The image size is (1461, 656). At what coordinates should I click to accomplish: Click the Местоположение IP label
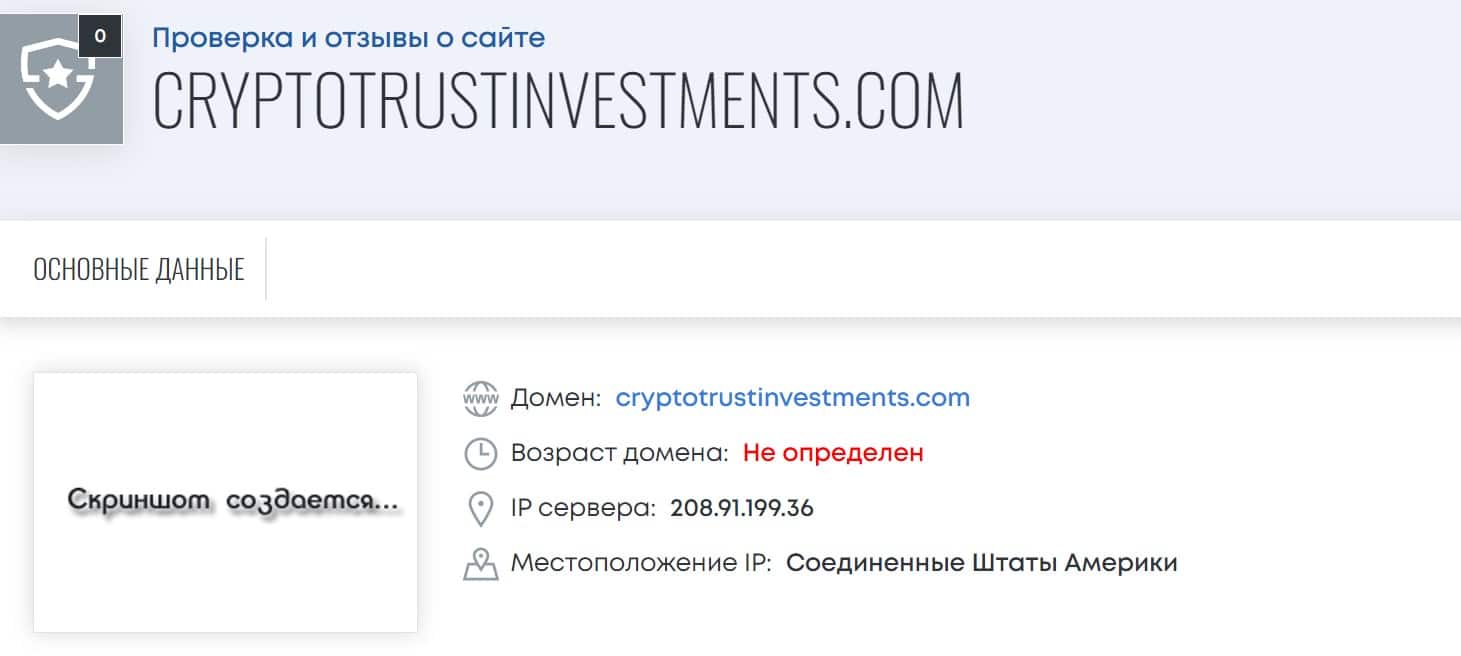coord(641,563)
